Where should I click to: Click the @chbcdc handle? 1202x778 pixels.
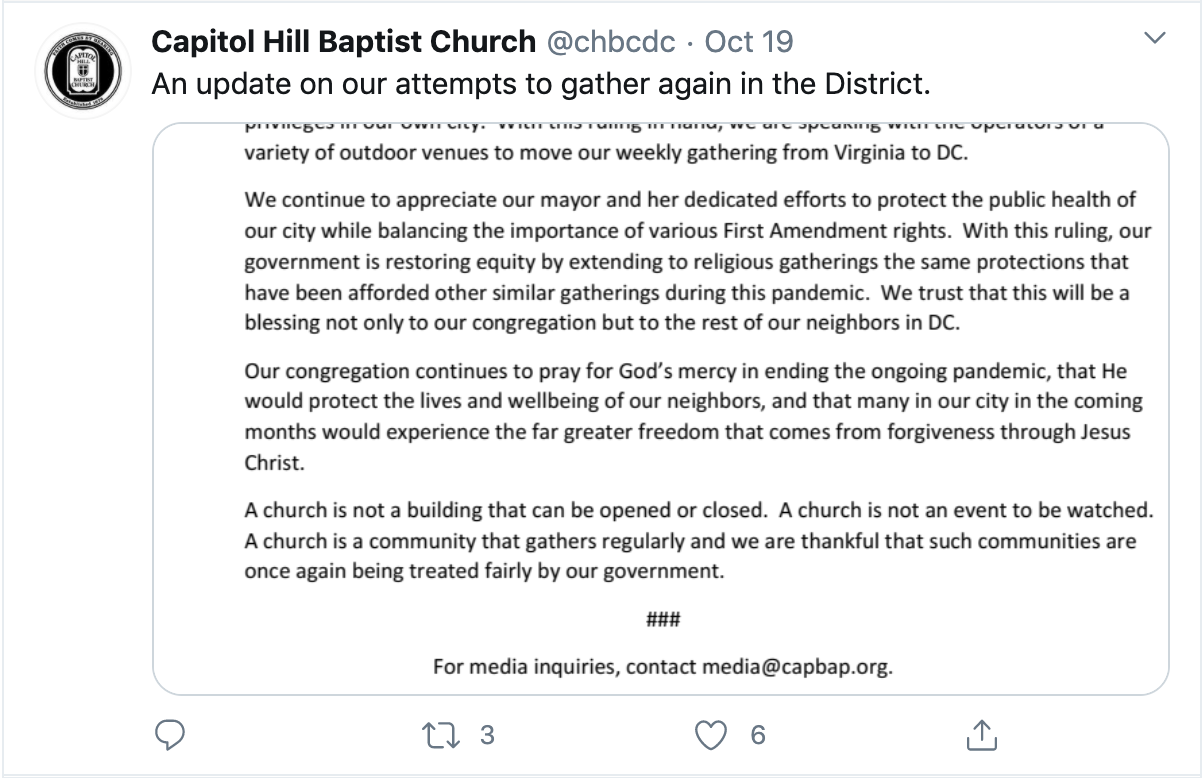point(611,41)
